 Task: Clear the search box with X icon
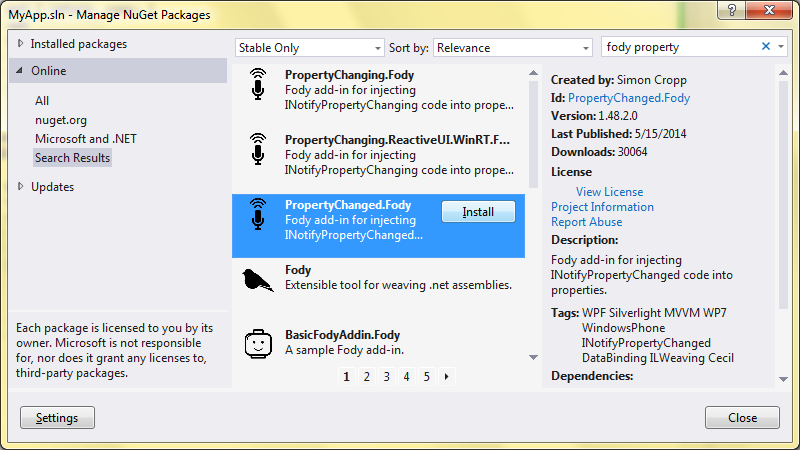tap(766, 46)
